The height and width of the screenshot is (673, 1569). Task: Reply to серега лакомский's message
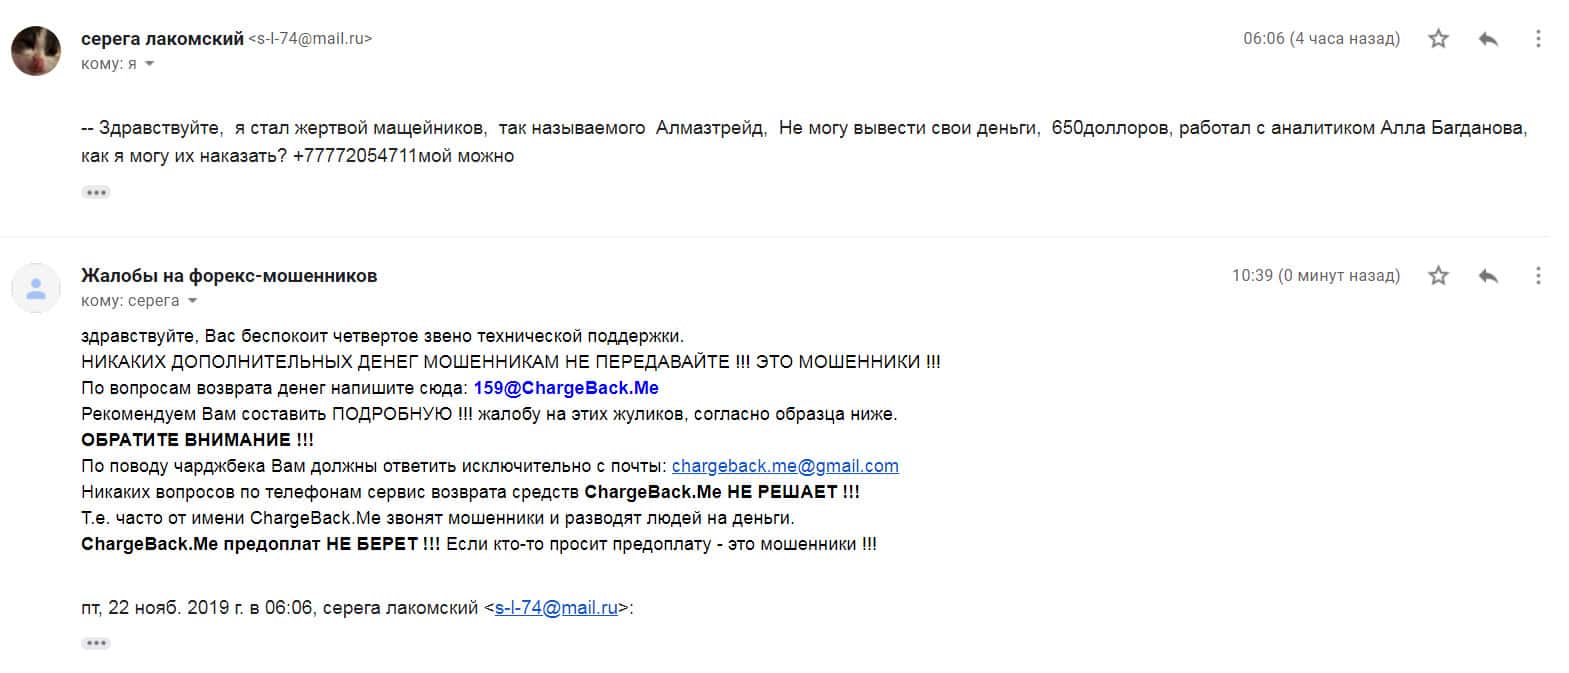tap(1488, 39)
